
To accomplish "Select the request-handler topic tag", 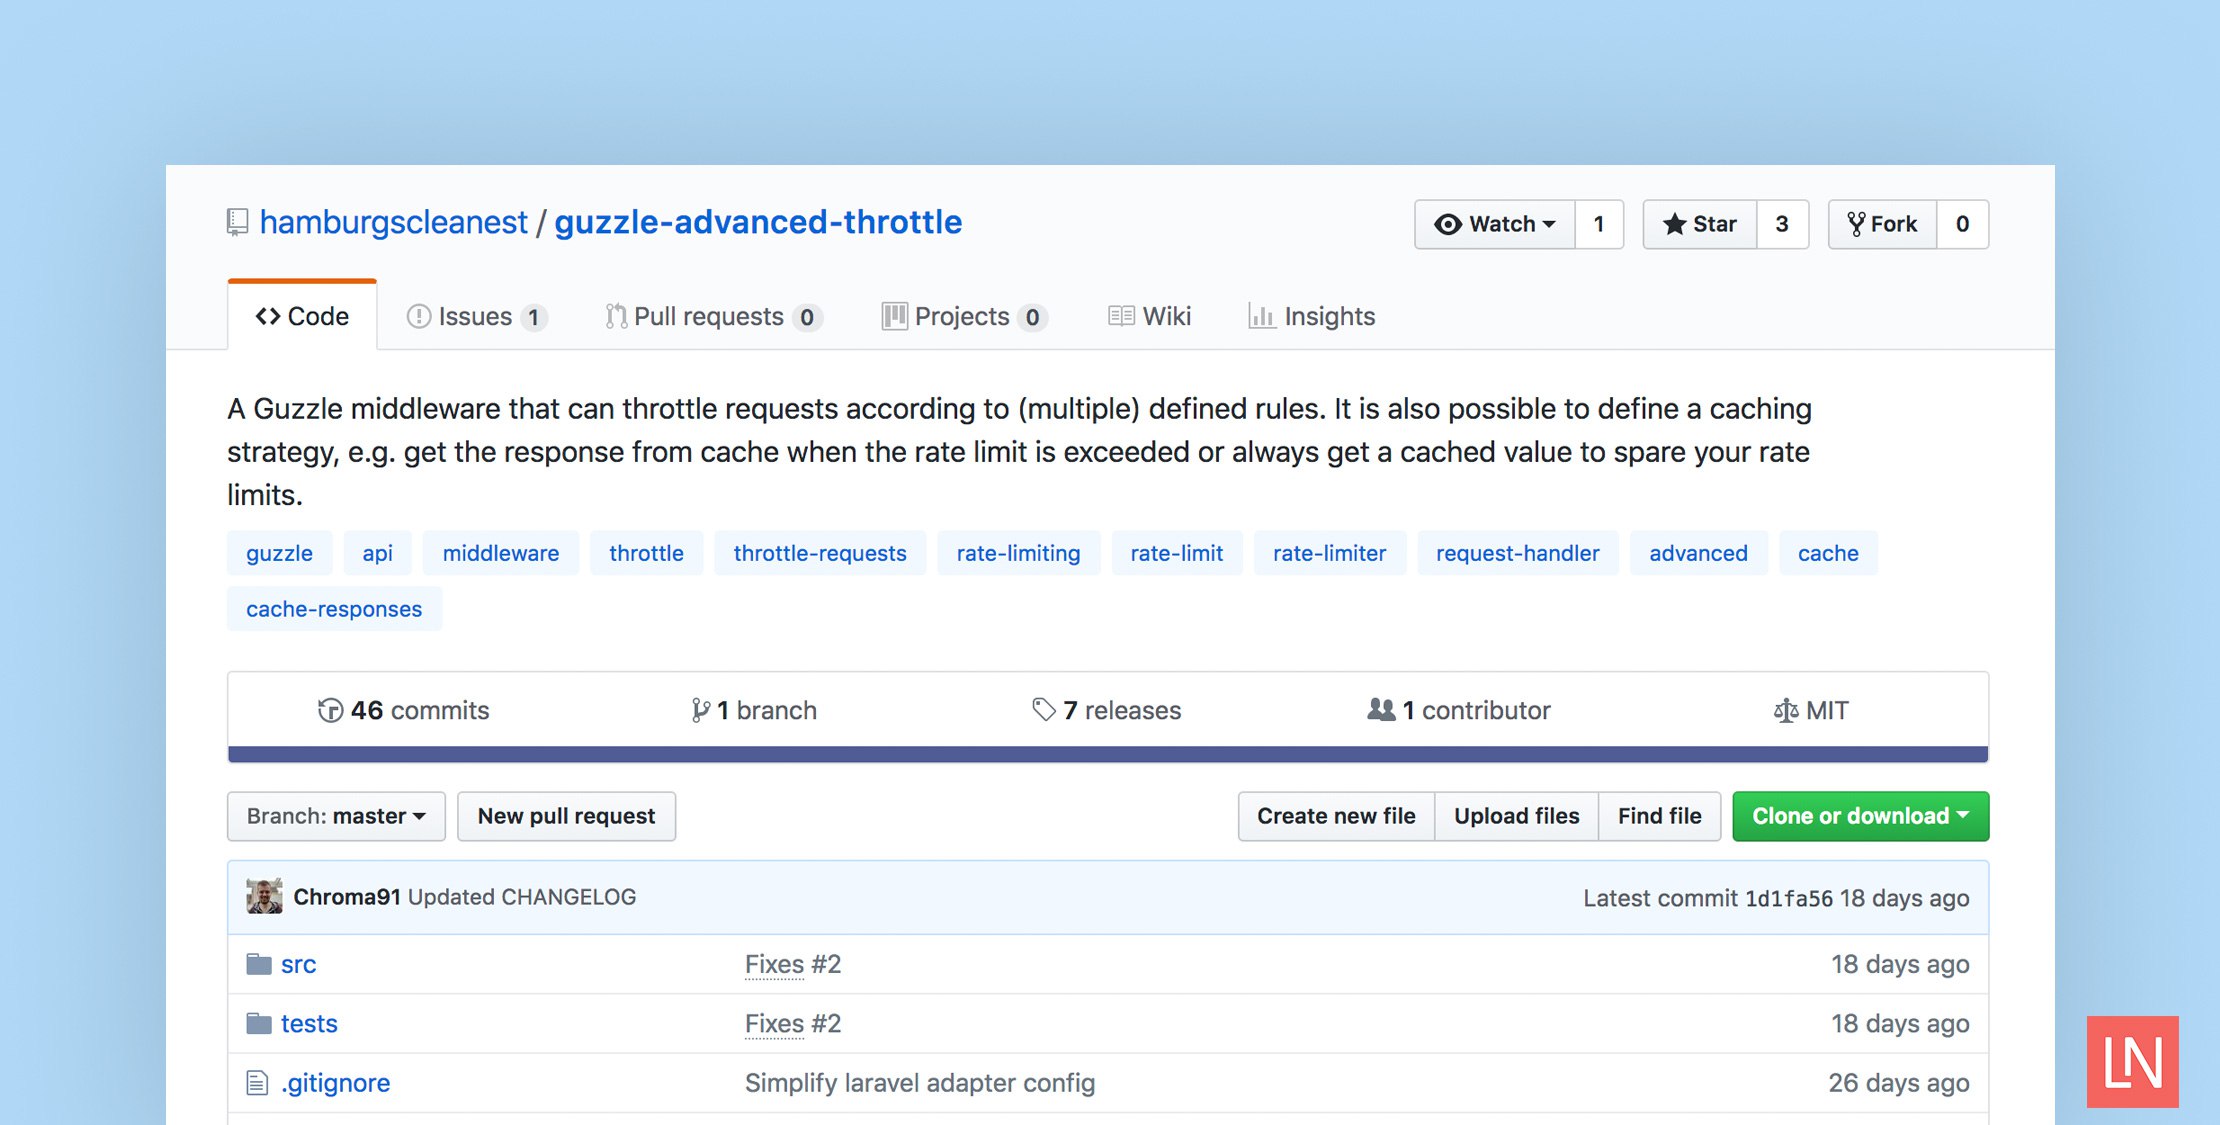I will [x=1518, y=553].
